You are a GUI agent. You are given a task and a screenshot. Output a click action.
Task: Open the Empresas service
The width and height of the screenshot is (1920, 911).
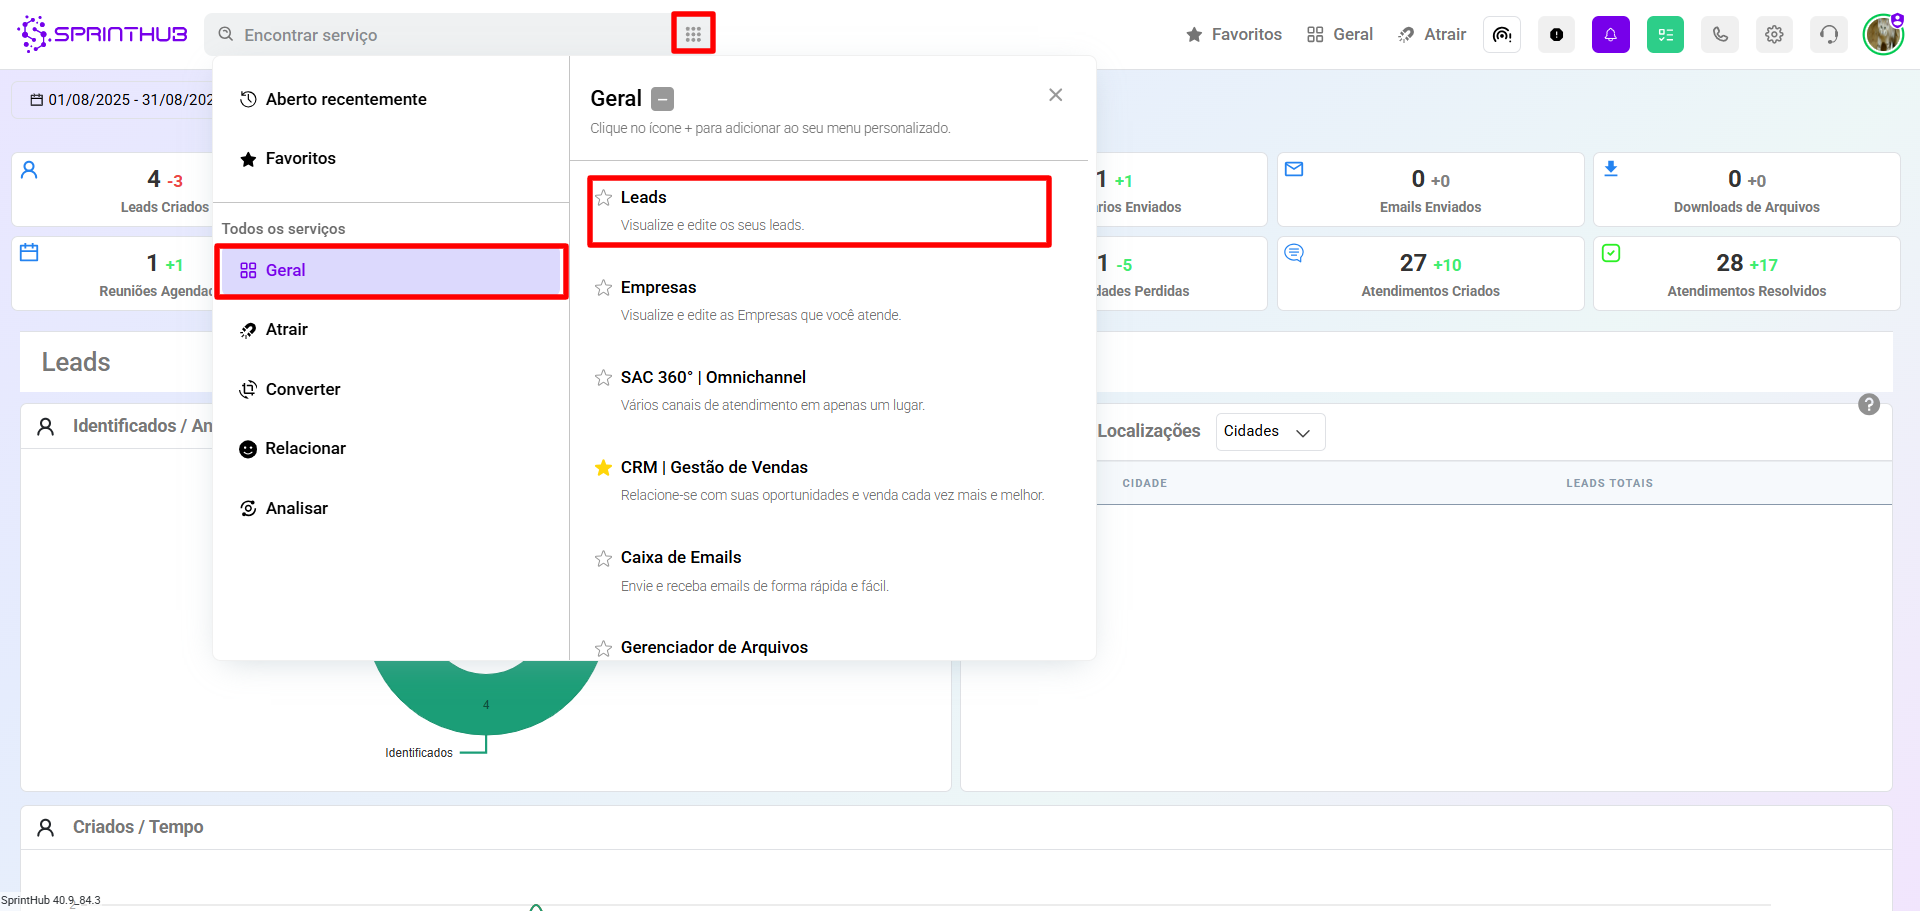point(658,288)
